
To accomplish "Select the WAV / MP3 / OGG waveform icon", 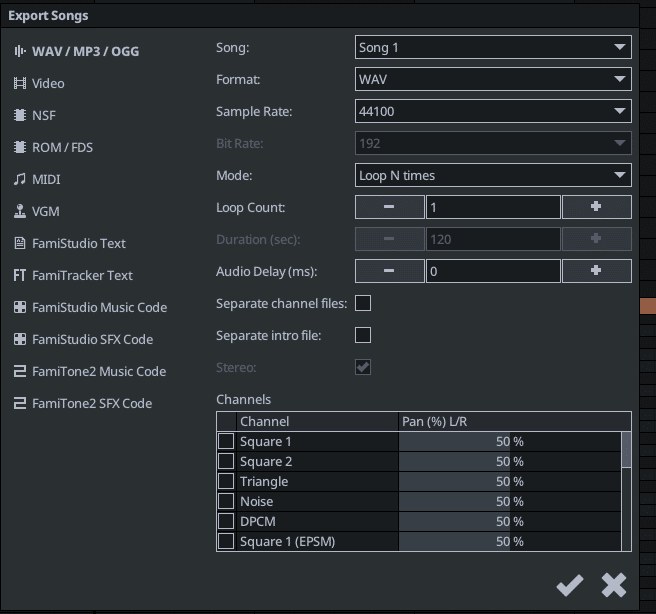I will (x=20, y=51).
